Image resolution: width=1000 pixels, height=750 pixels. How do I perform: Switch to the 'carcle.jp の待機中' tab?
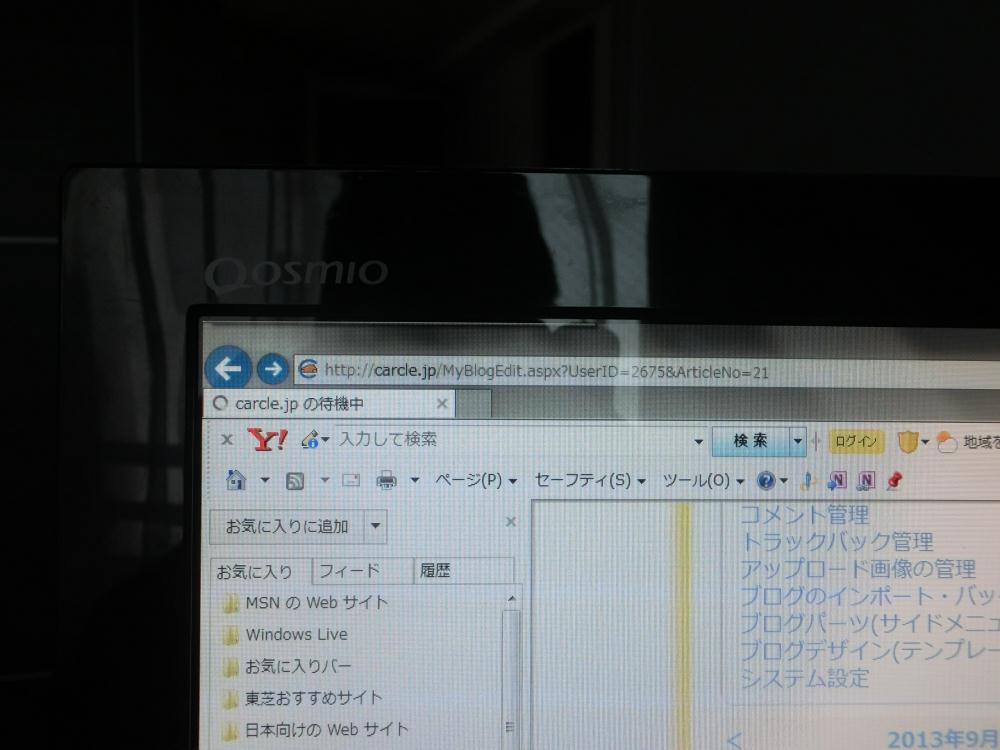coord(330,404)
